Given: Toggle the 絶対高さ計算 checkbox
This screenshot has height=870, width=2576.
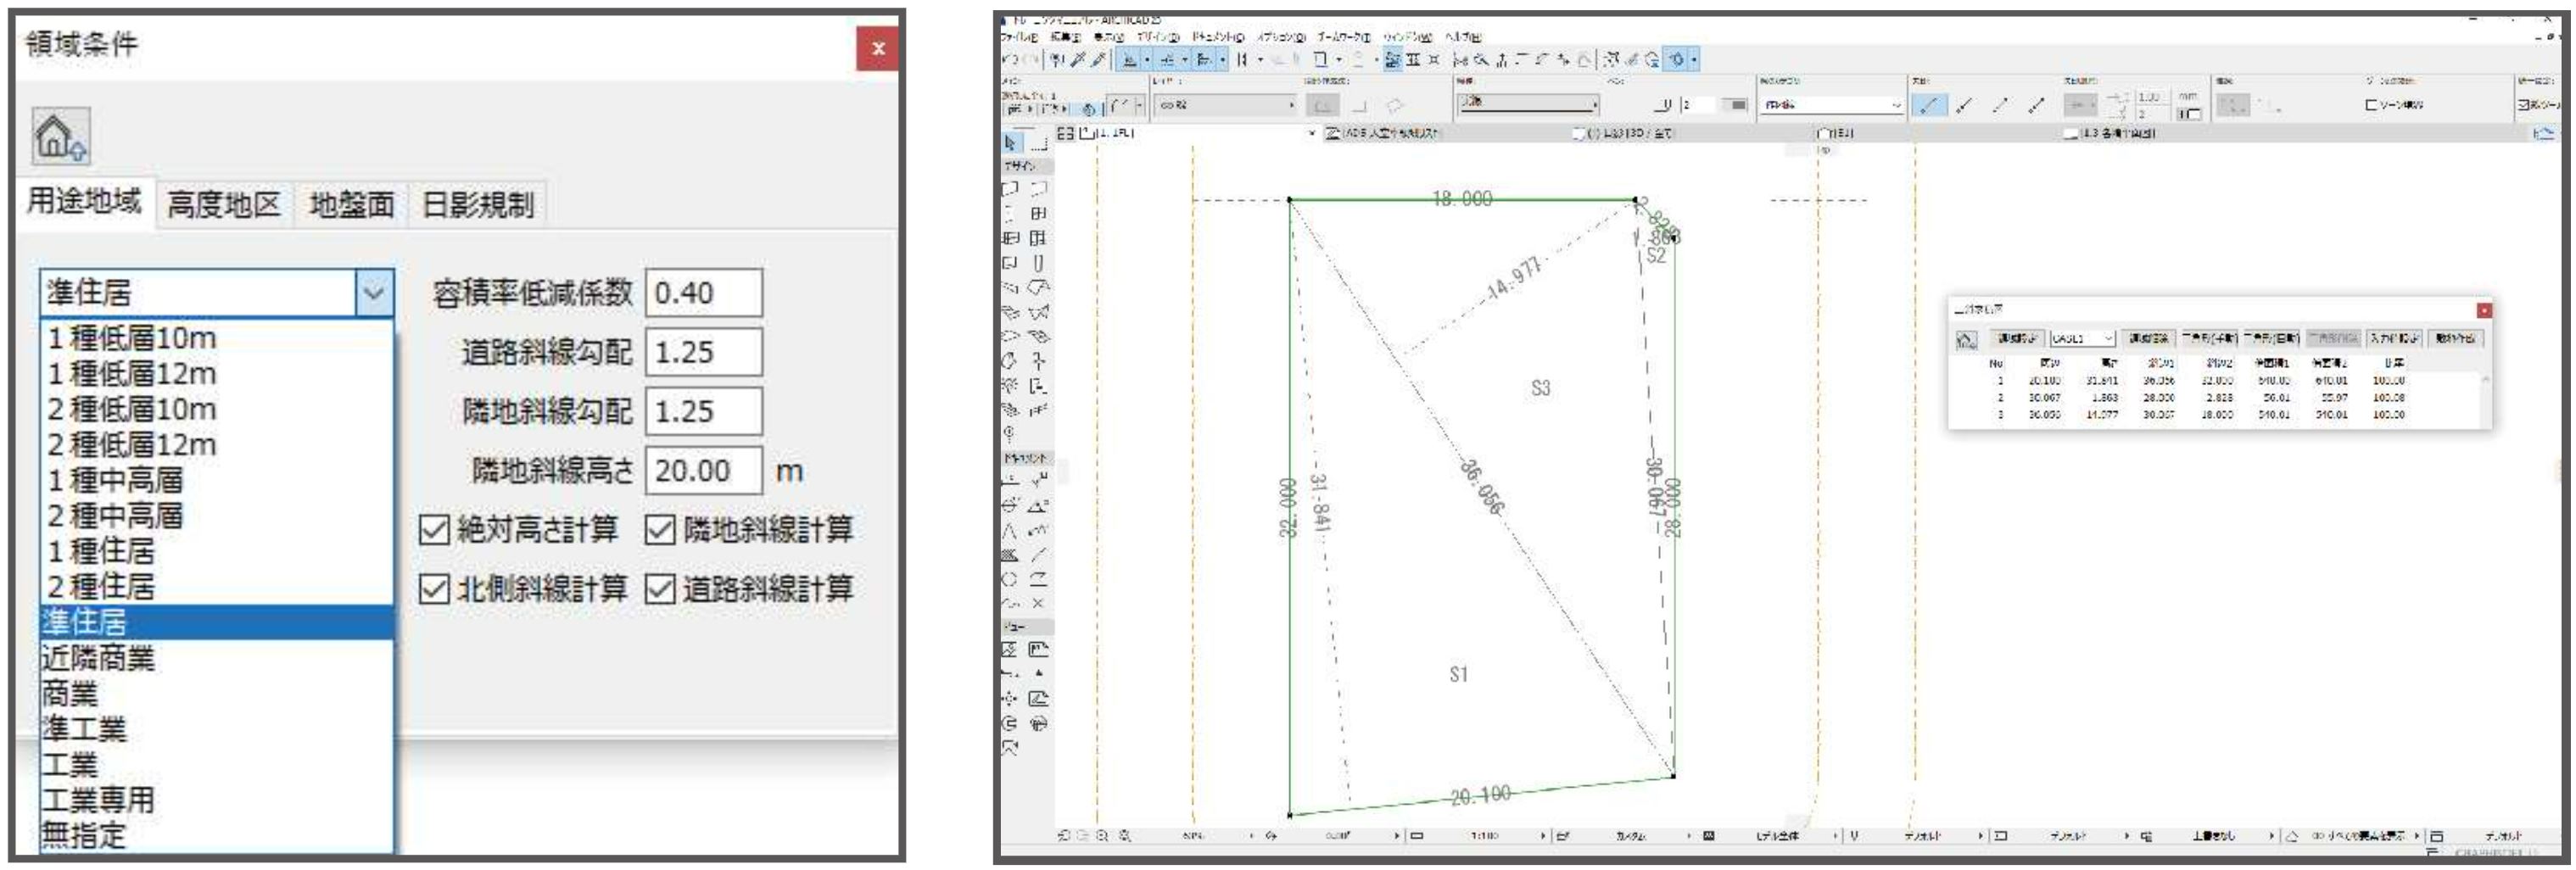Looking at the screenshot, I should tap(434, 529).
